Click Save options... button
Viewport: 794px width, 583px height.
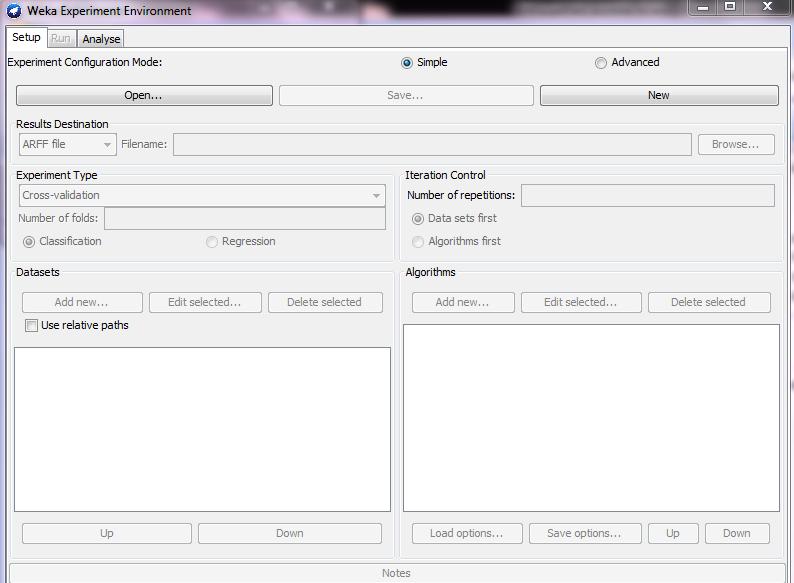585,533
